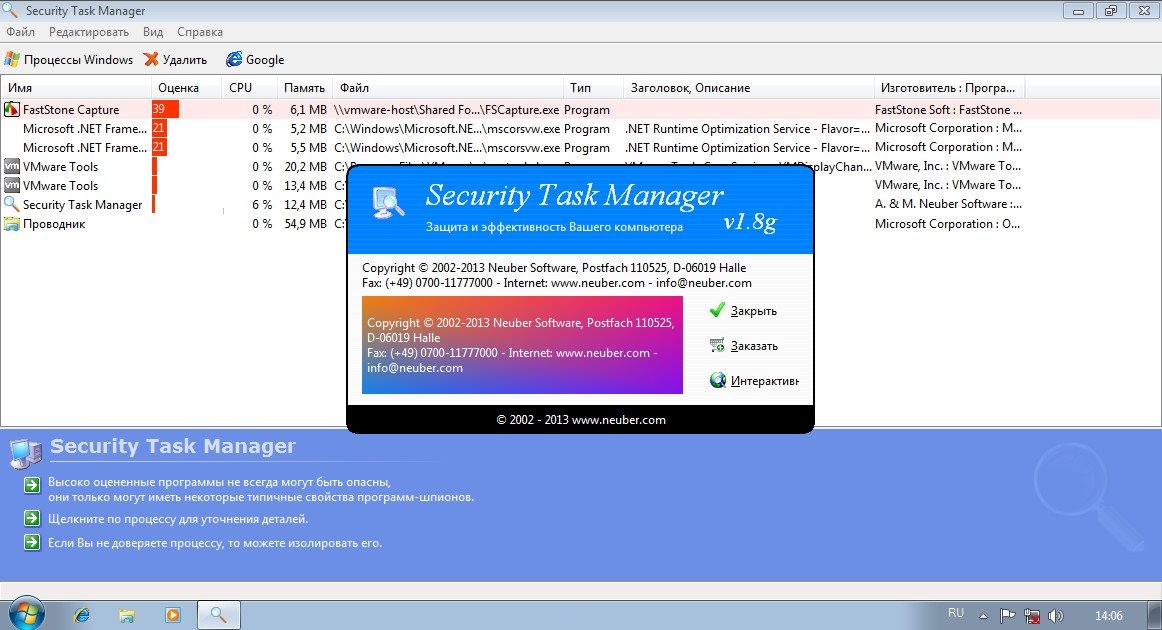Click the Удалить toolbar button

coord(176,59)
